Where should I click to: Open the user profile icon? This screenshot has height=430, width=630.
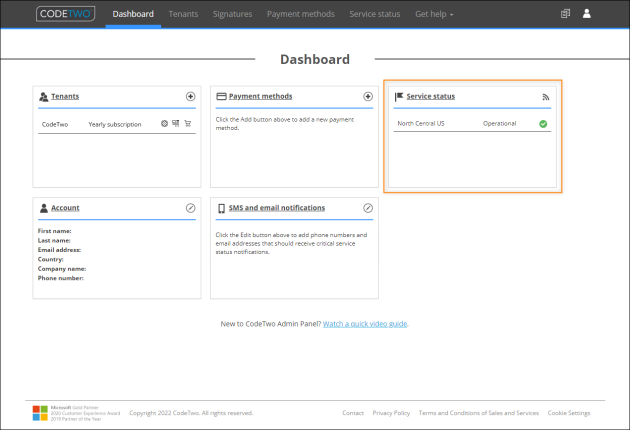click(x=587, y=14)
